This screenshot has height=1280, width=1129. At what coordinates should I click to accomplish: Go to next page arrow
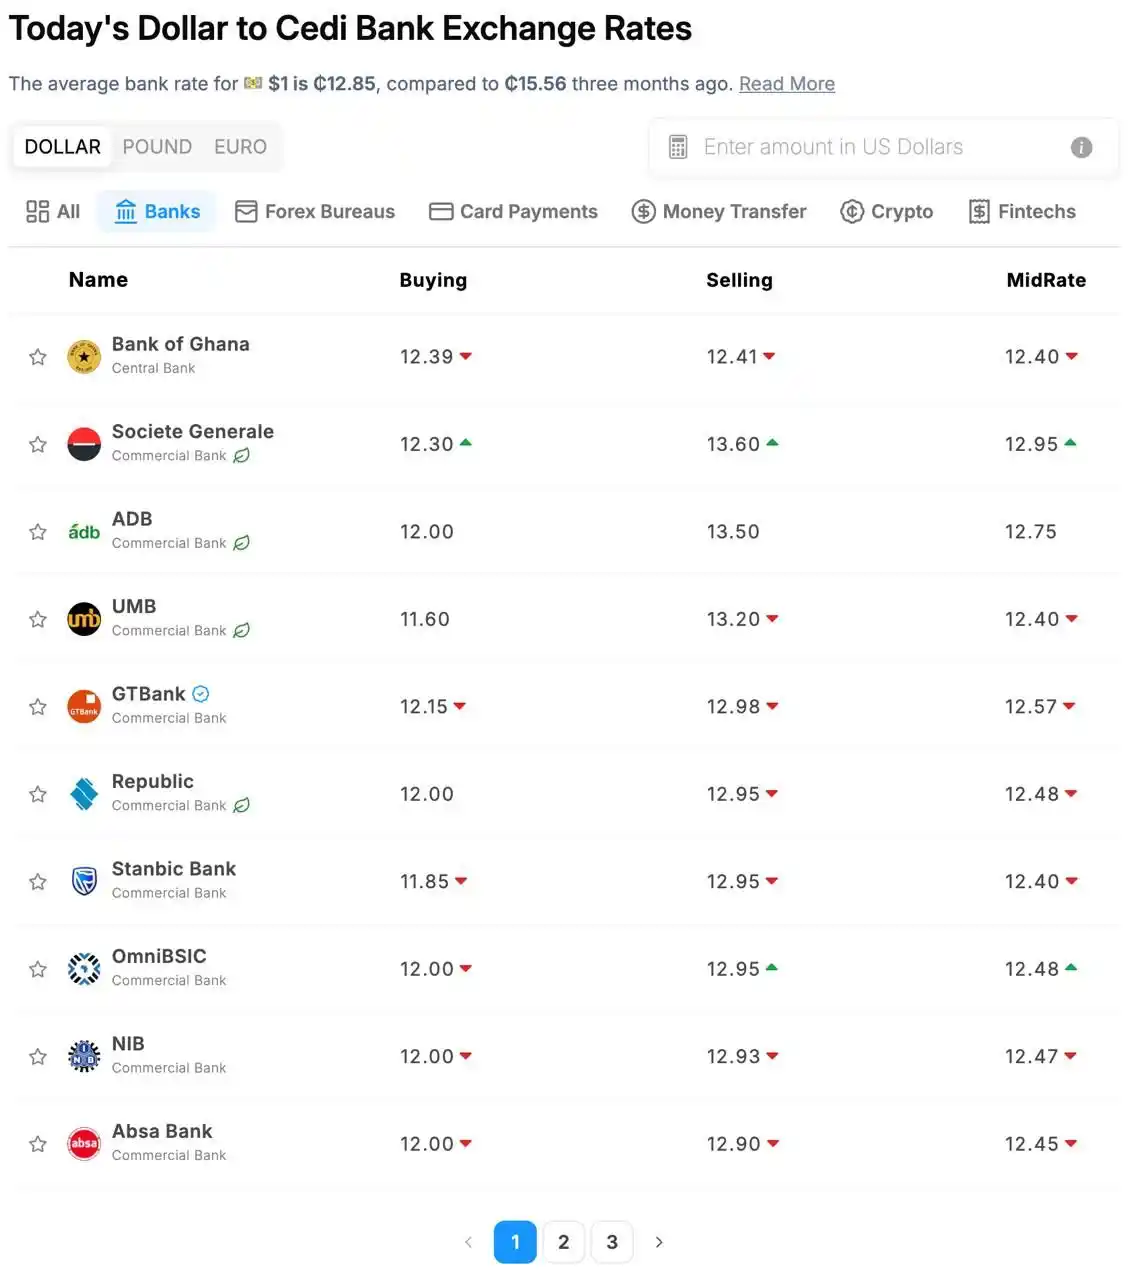659,1242
